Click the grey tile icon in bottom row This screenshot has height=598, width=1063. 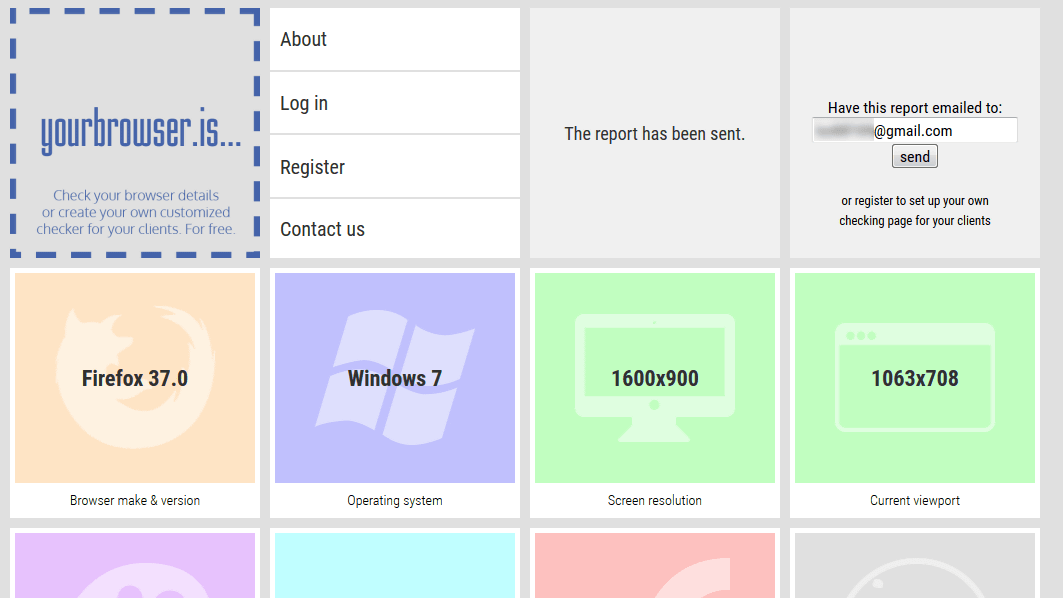(x=915, y=565)
